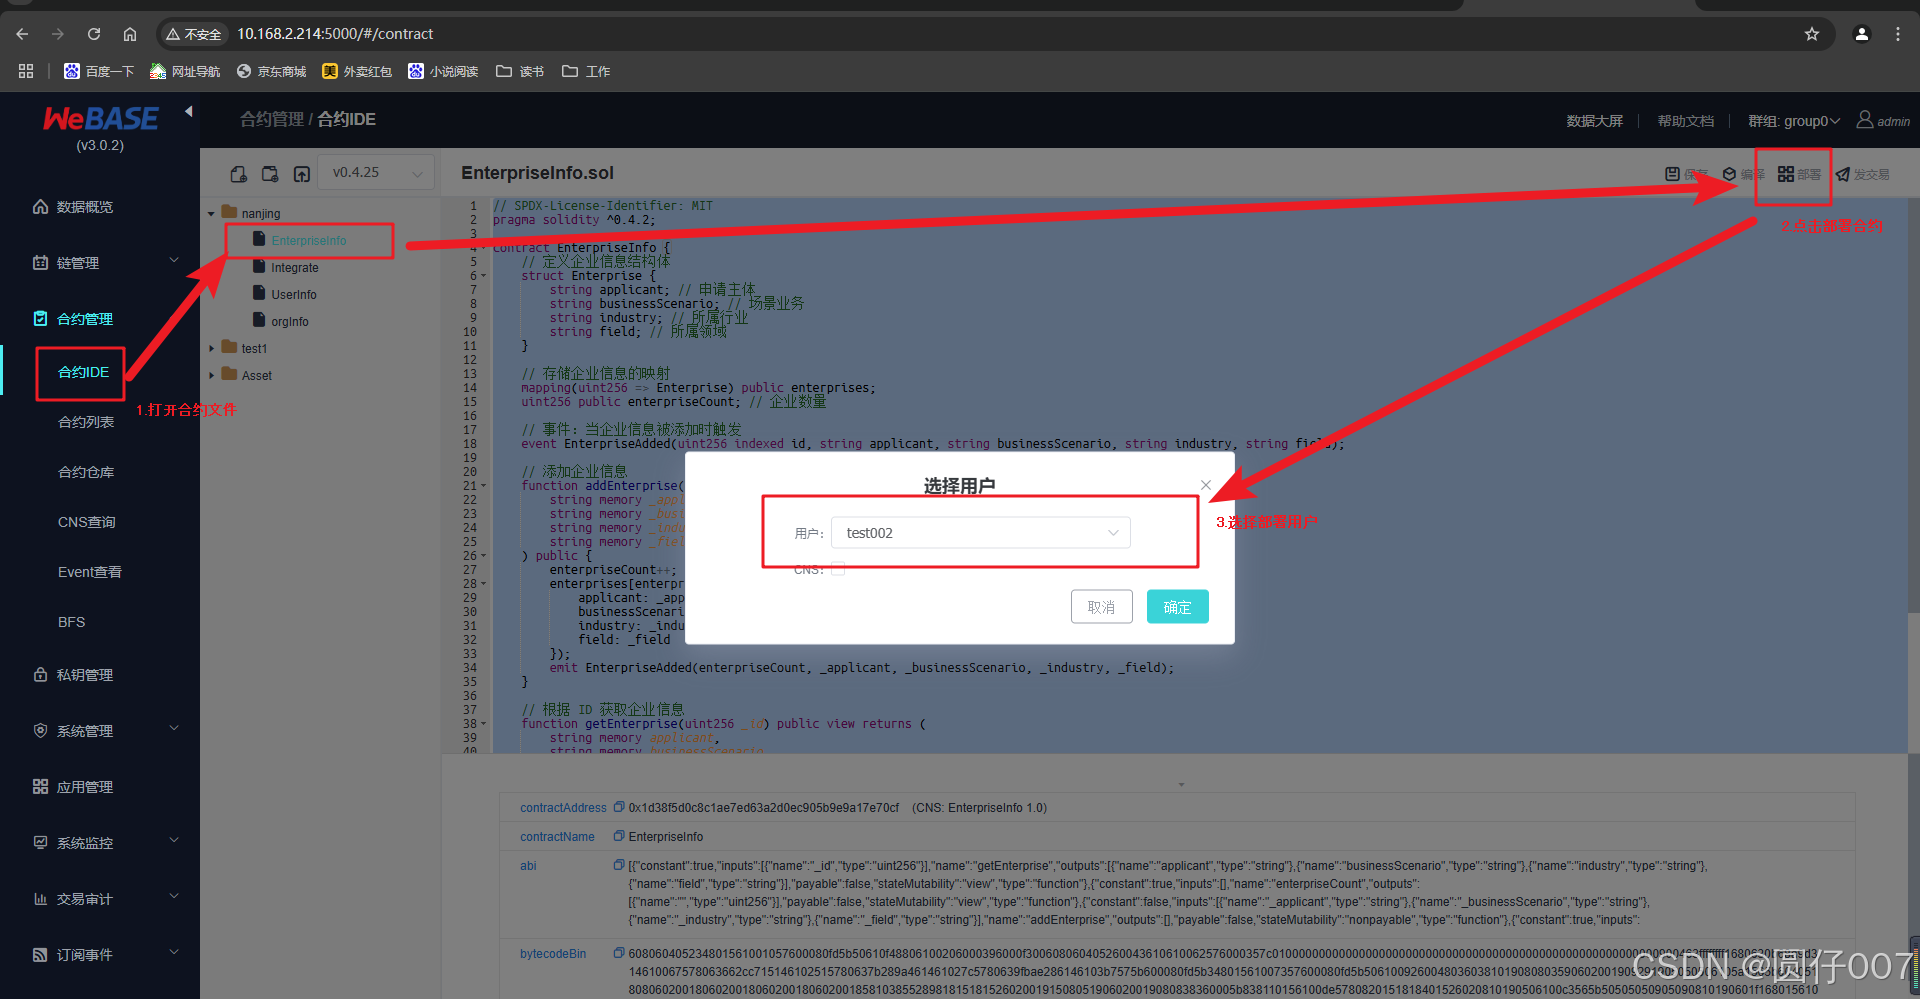Close the 选择用户 dialog with X
Image resolution: width=1920 pixels, height=999 pixels.
point(1206,485)
